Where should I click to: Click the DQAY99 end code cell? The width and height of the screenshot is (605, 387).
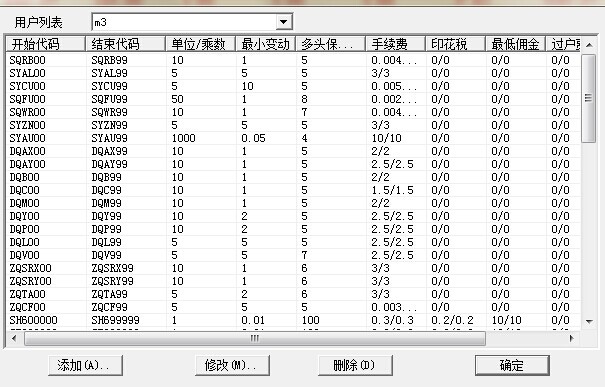point(109,164)
